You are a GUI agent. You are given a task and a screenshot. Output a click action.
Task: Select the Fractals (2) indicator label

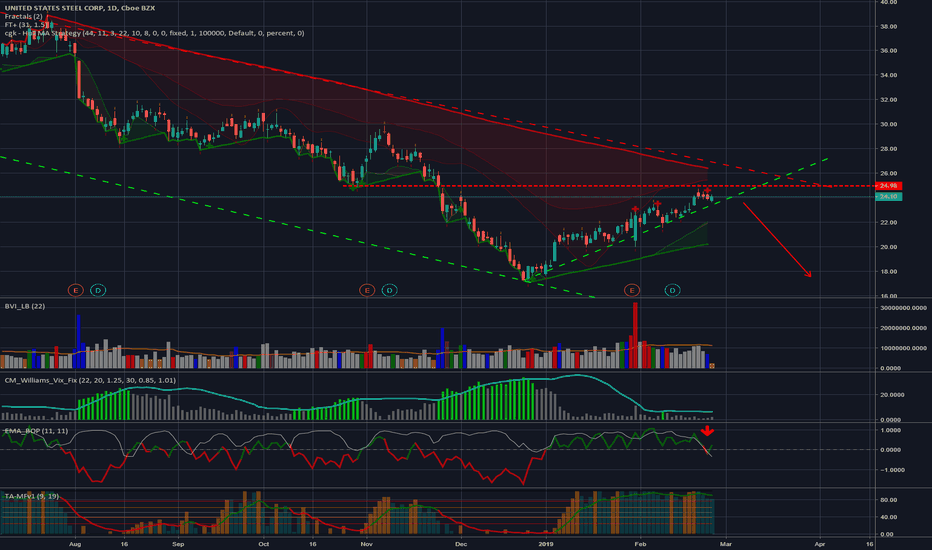tap(23, 16)
